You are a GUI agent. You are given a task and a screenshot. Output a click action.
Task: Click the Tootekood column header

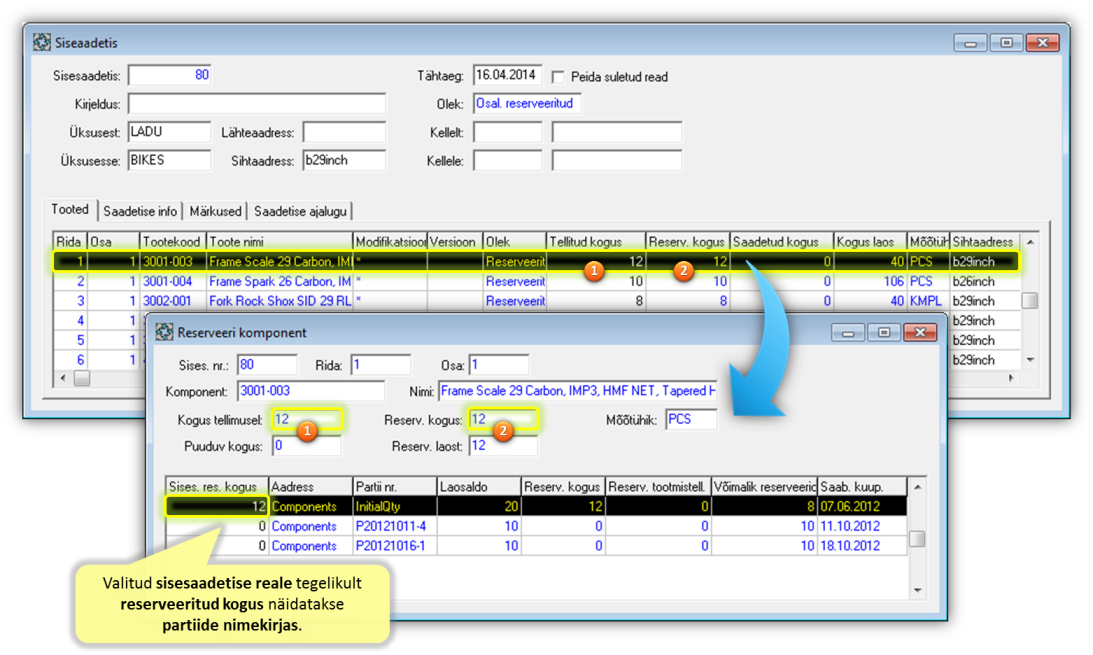click(x=172, y=242)
